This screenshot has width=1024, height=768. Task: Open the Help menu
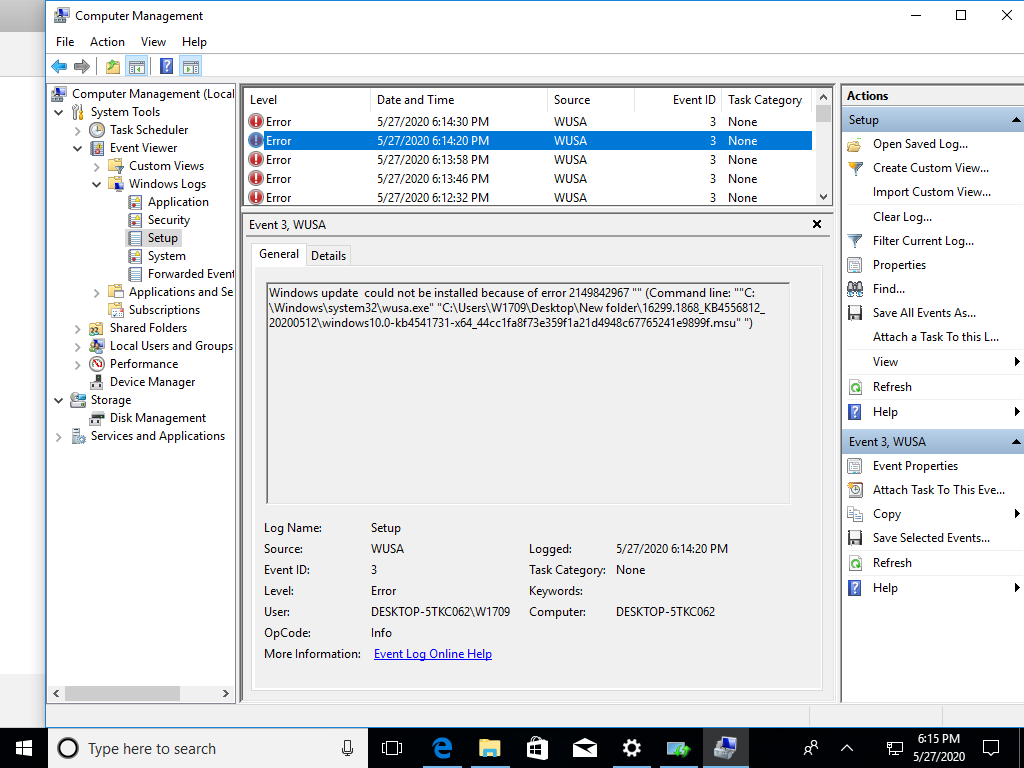[194, 42]
